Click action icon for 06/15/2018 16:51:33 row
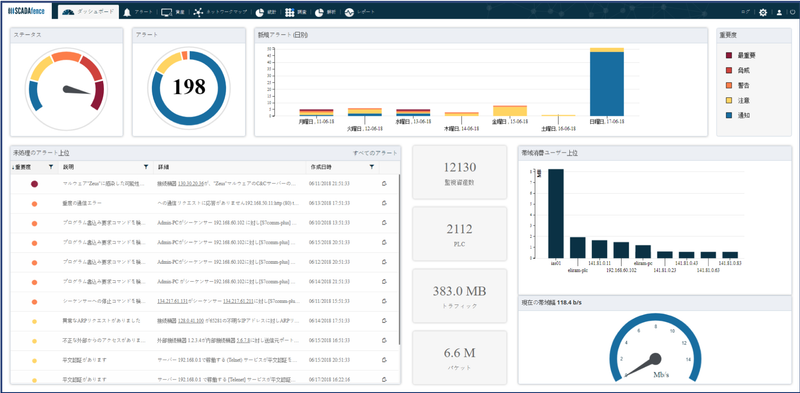The height and width of the screenshot is (393, 800). click(385, 340)
